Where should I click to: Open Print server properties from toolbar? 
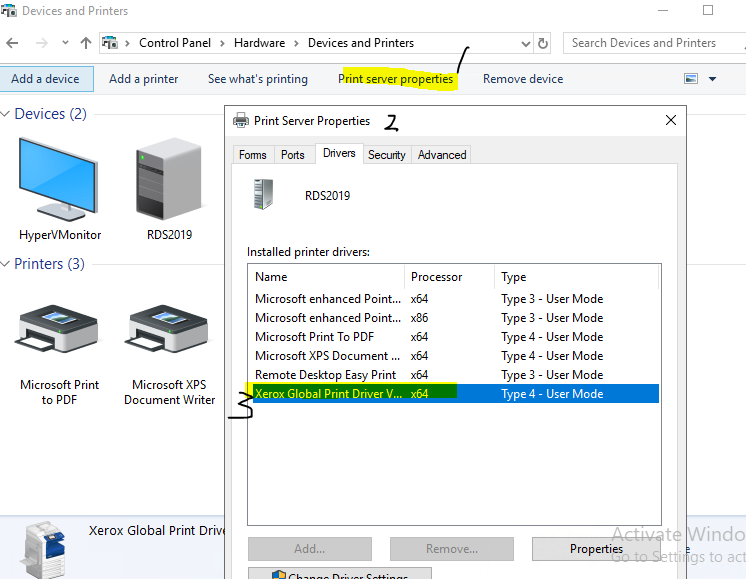point(396,79)
